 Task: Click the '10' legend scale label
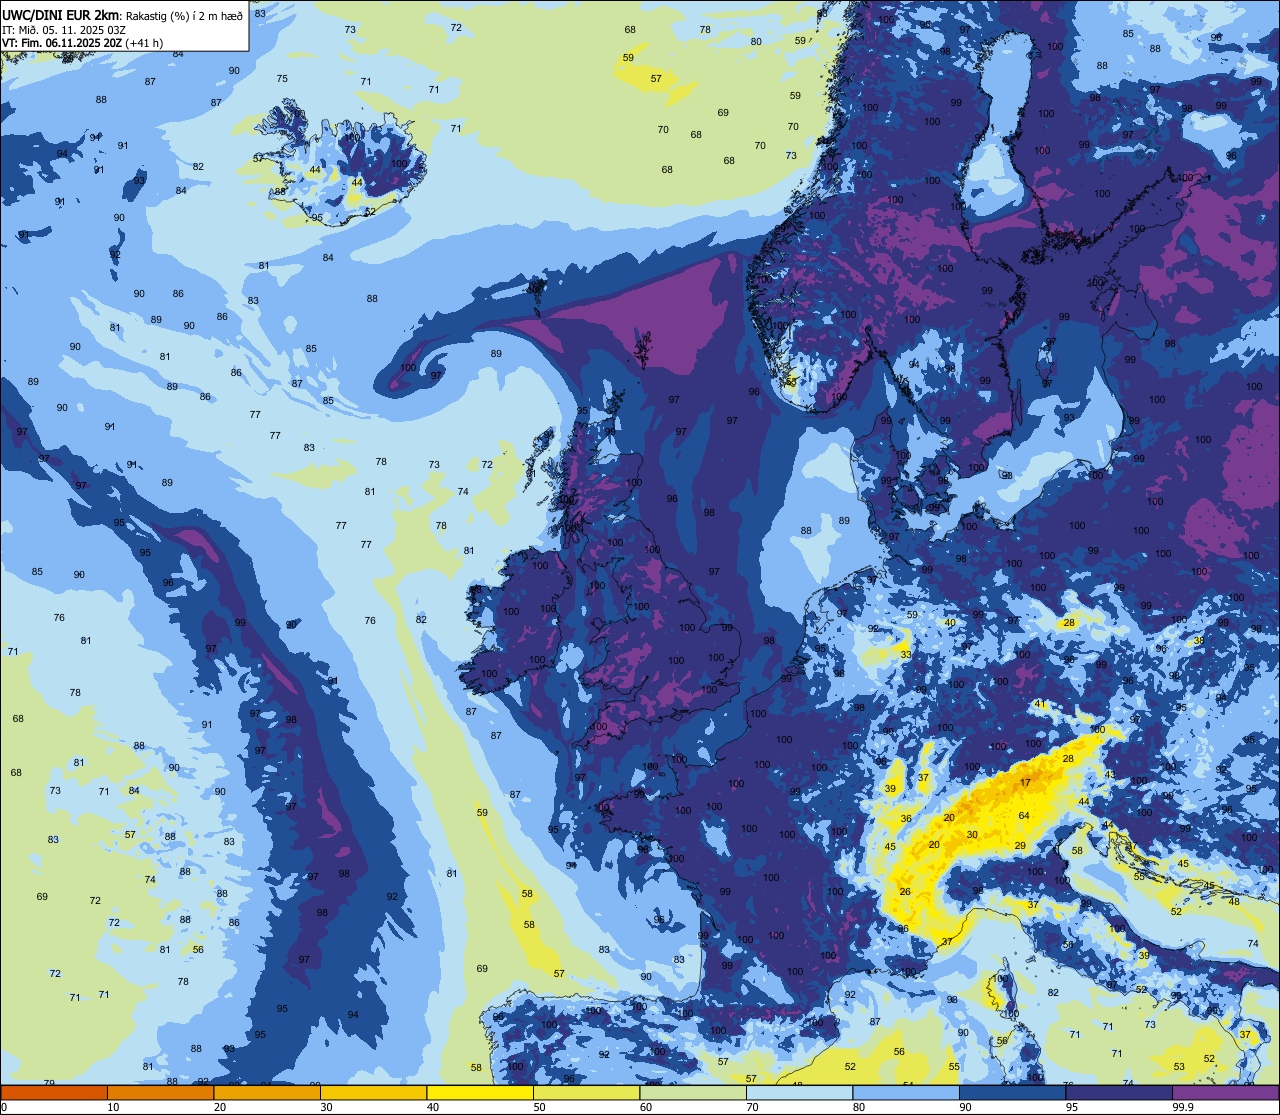click(x=113, y=1107)
